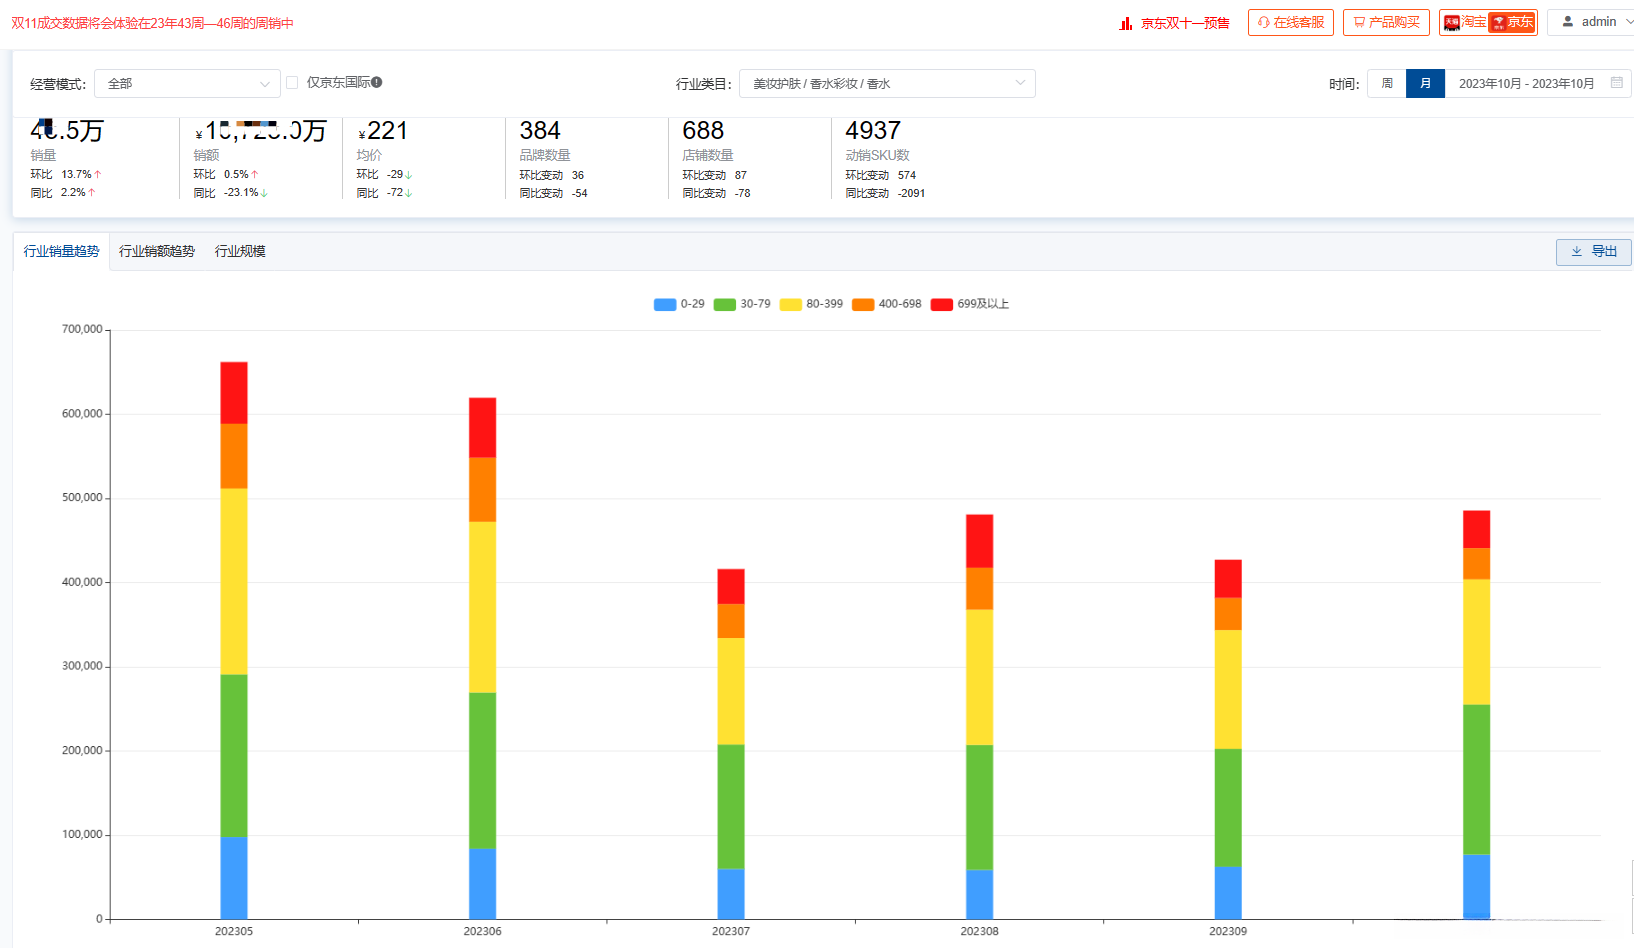Toggle the 400-698 orange legend swatch
This screenshot has width=1634, height=948.
[863, 305]
